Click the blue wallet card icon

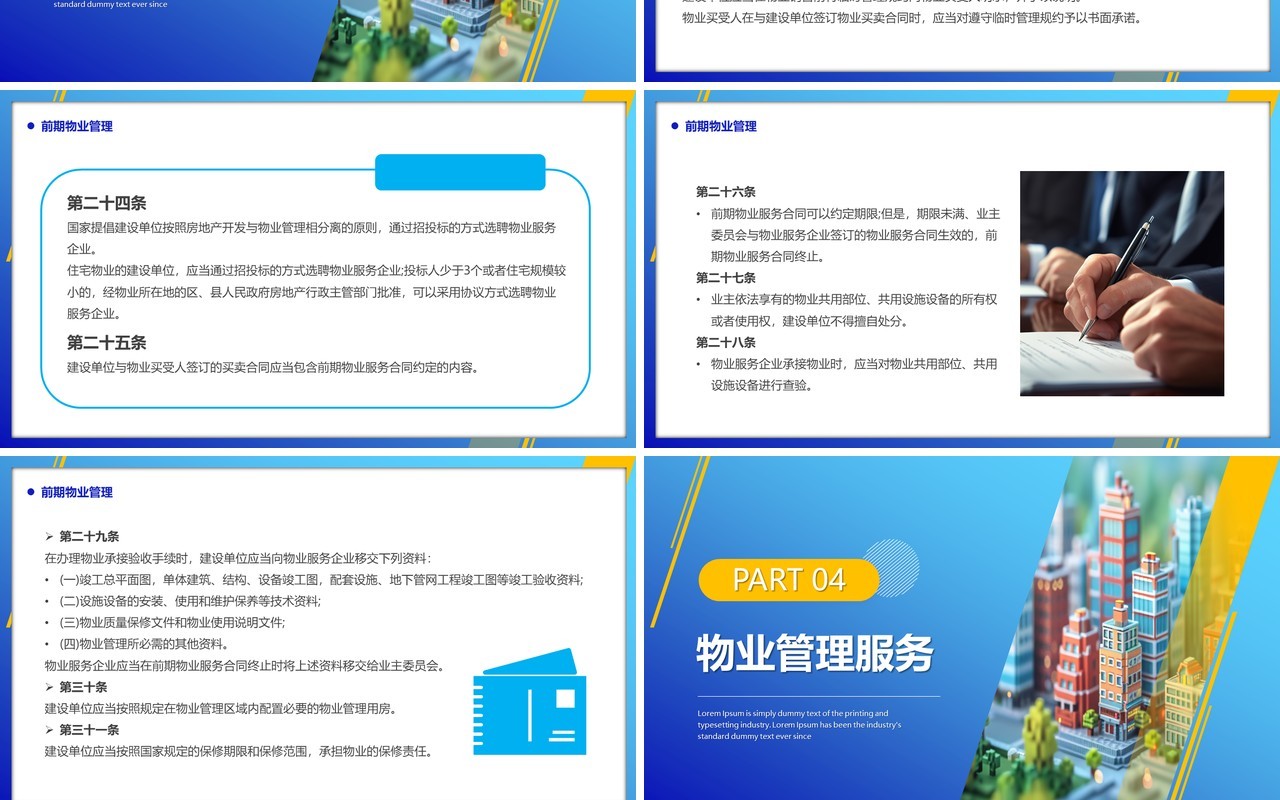[530, 702]
